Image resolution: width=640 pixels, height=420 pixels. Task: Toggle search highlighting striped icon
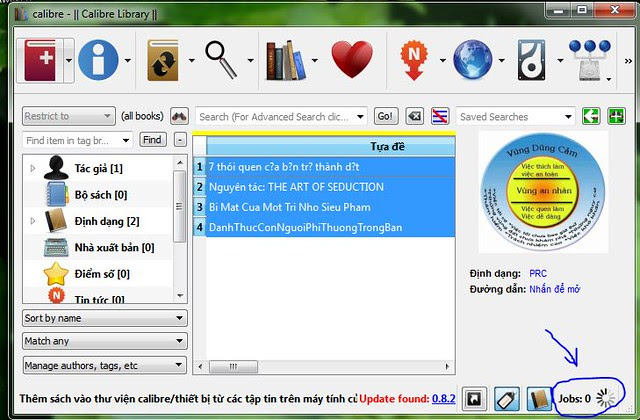coord(440,116)
